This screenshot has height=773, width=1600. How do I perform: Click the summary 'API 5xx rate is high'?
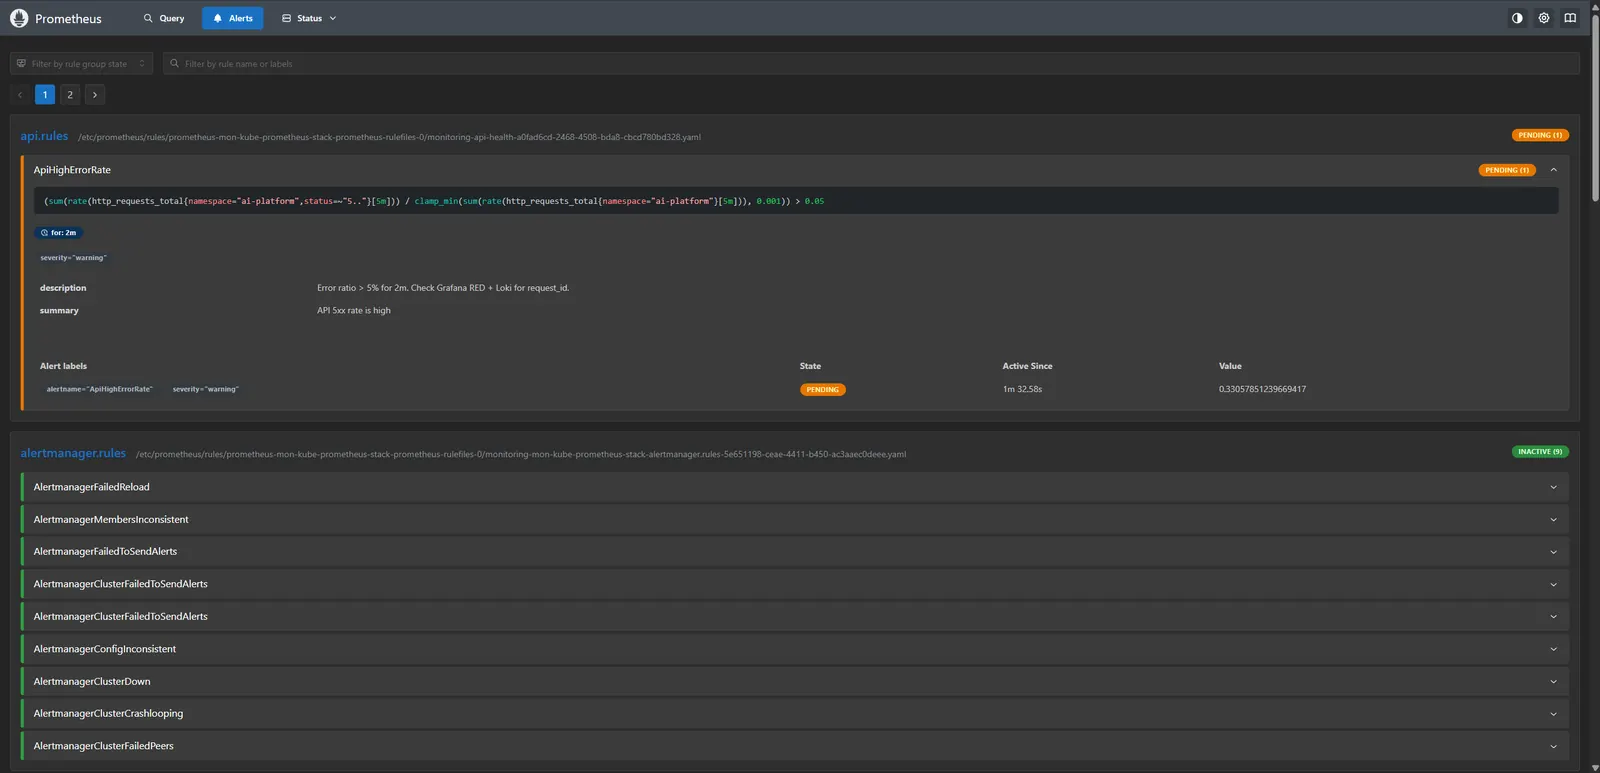tap(354, 311)
